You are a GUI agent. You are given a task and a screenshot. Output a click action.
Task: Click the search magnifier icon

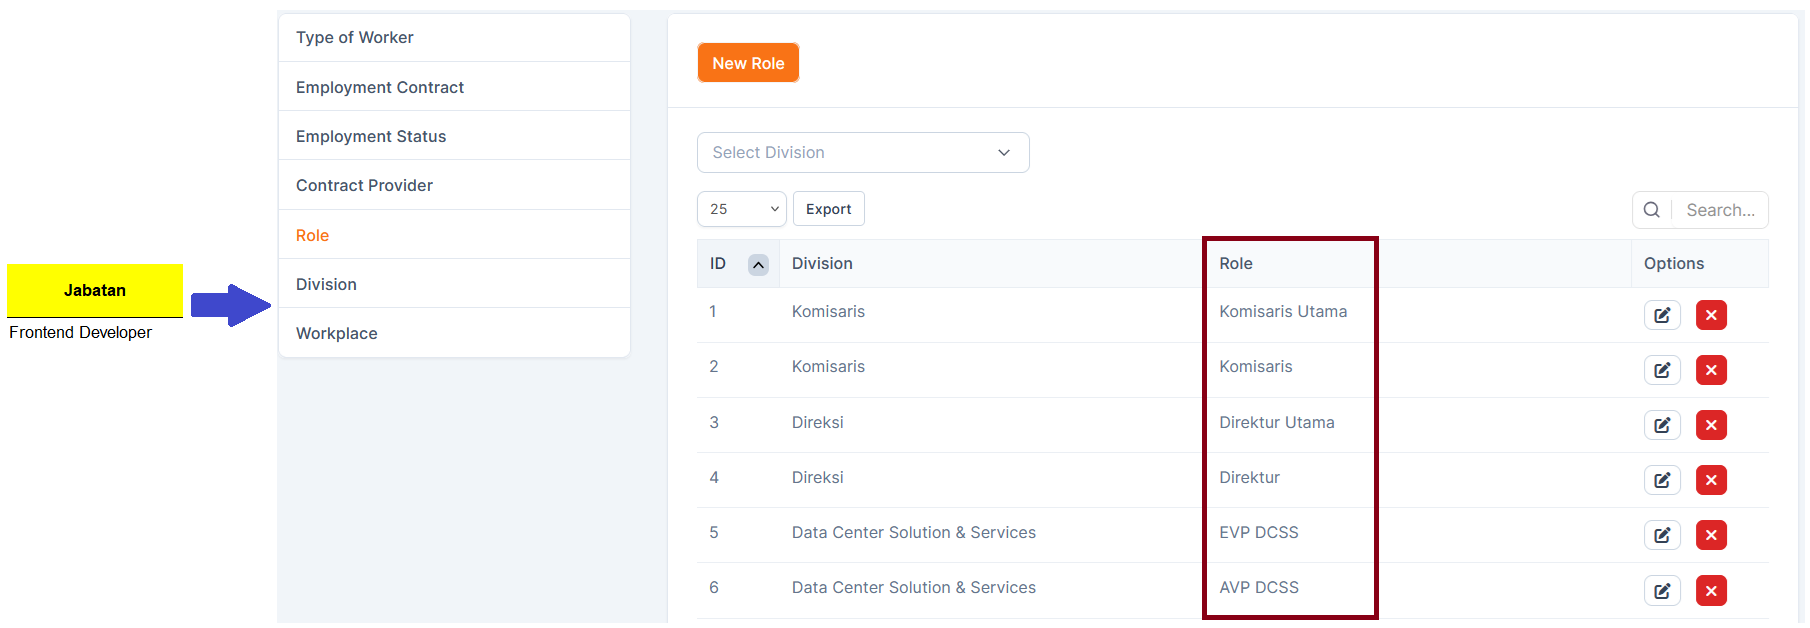coord(1651,210)
